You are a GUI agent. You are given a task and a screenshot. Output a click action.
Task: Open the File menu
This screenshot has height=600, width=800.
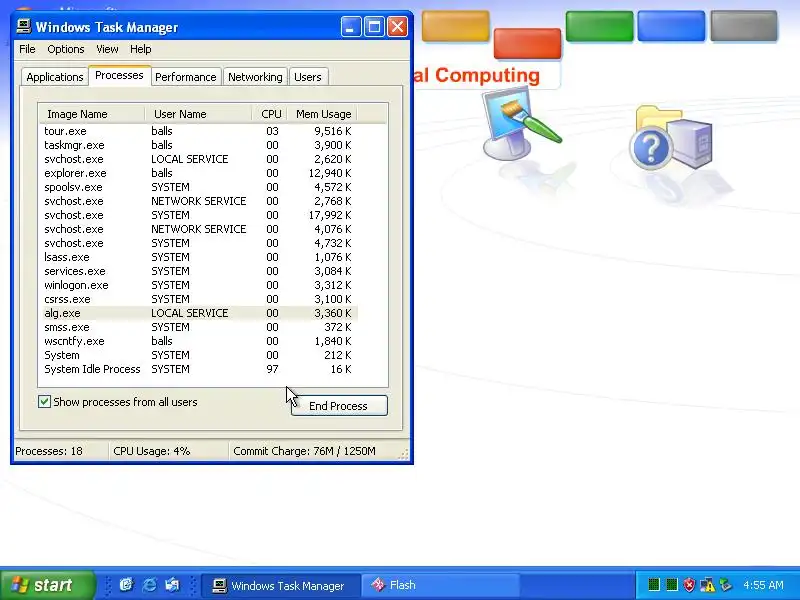(x=27, y=49)
